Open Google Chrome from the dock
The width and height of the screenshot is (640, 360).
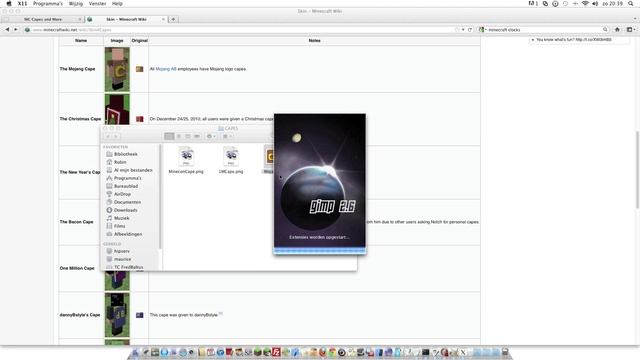[332, 352]
